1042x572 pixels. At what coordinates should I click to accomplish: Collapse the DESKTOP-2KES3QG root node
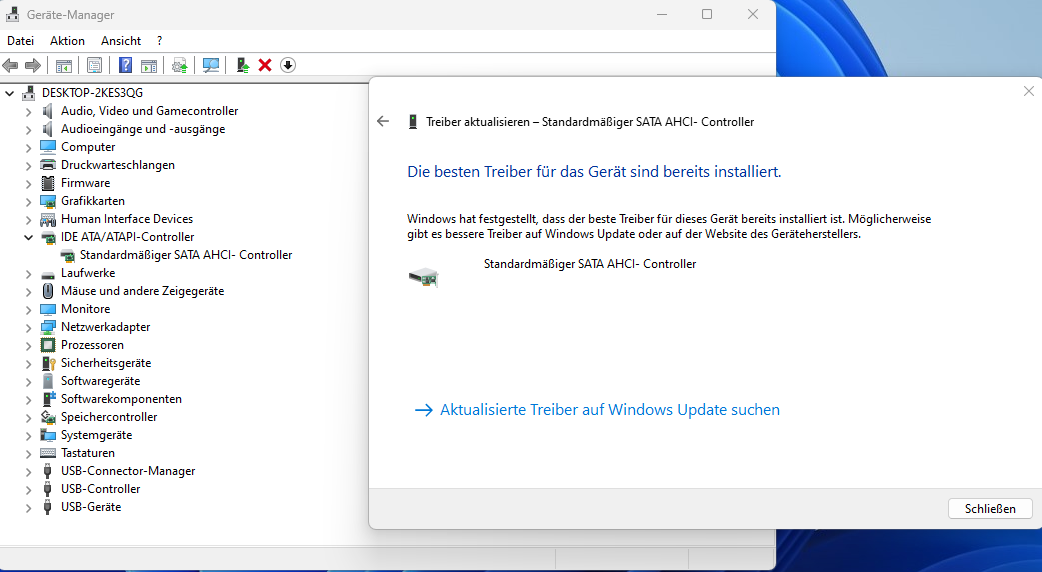(9, 93)
